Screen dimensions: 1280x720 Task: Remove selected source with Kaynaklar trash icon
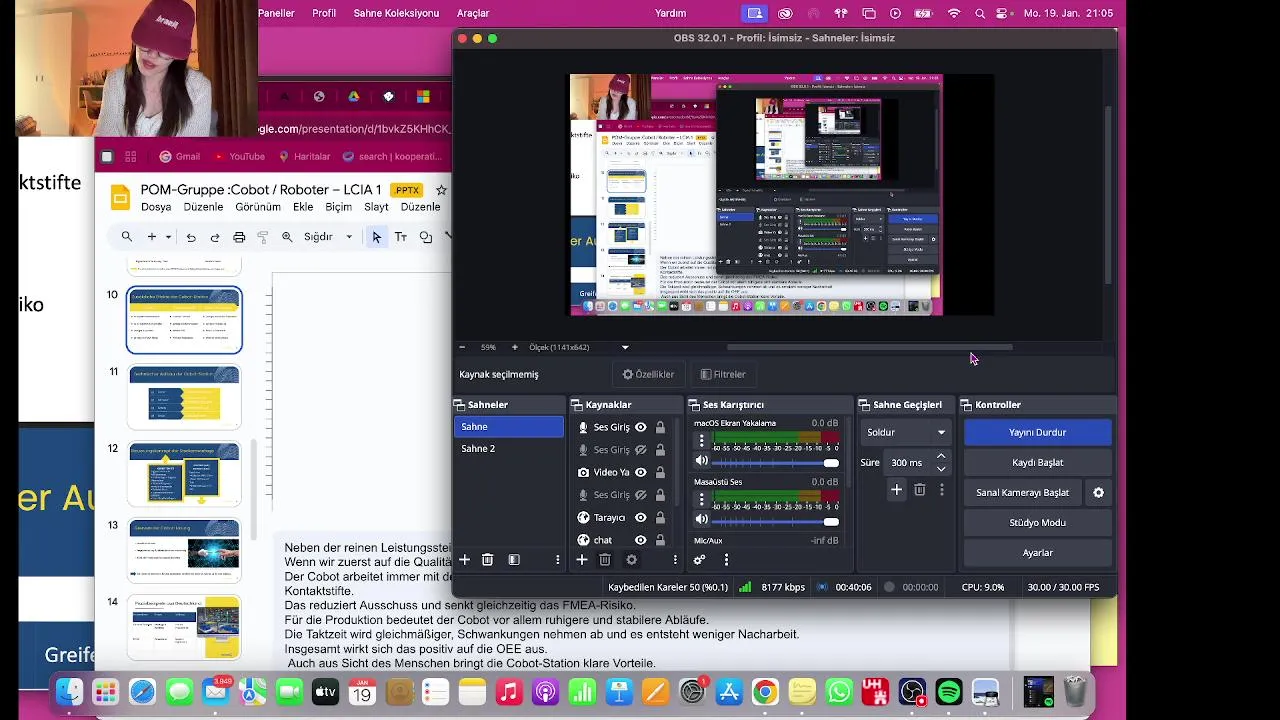pos(605,560)
